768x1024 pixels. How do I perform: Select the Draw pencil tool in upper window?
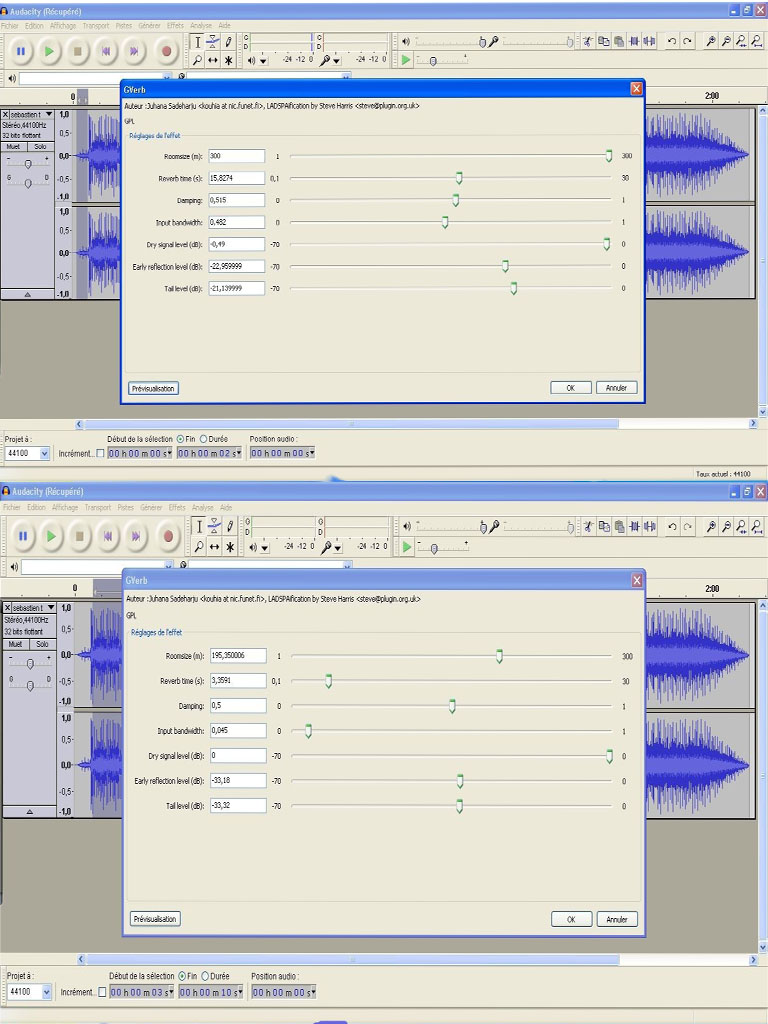click(x=229, y=42)
